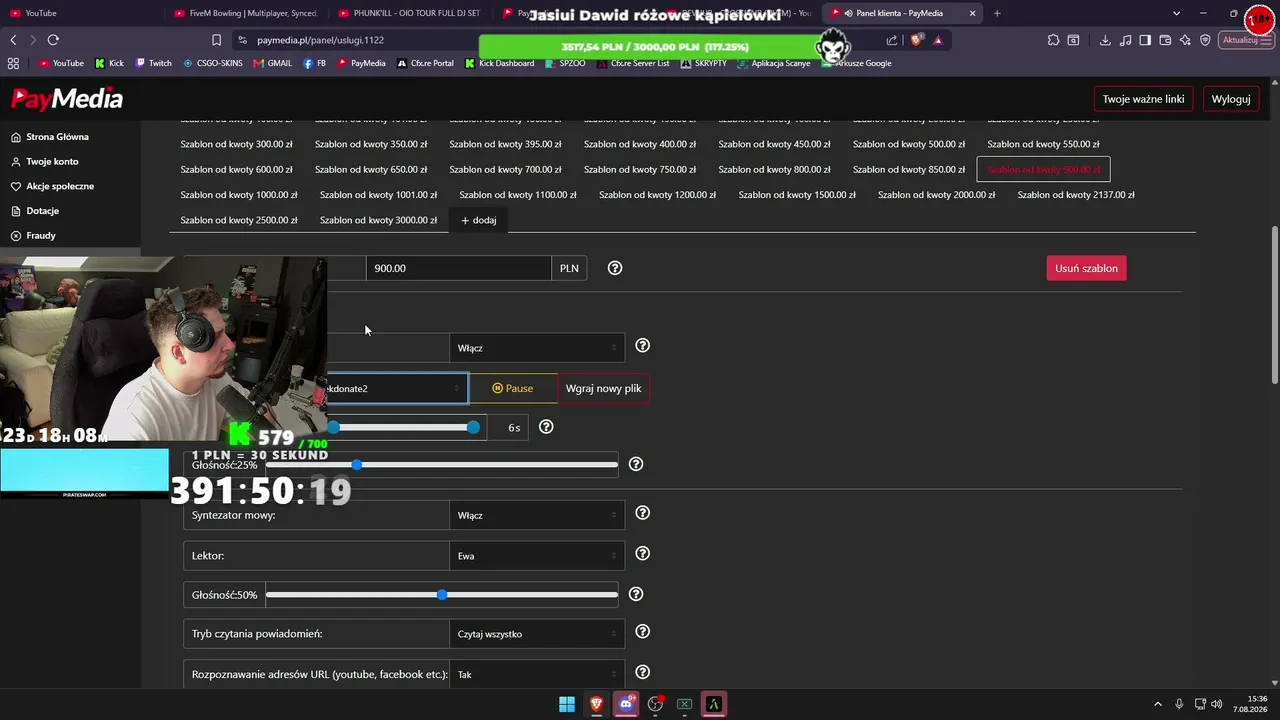Image resolution: width=1280 pixels, height=720 pixels.
Task: Click Brave shields lion icon
Action: pyautogui.click(x=917, y=40)
